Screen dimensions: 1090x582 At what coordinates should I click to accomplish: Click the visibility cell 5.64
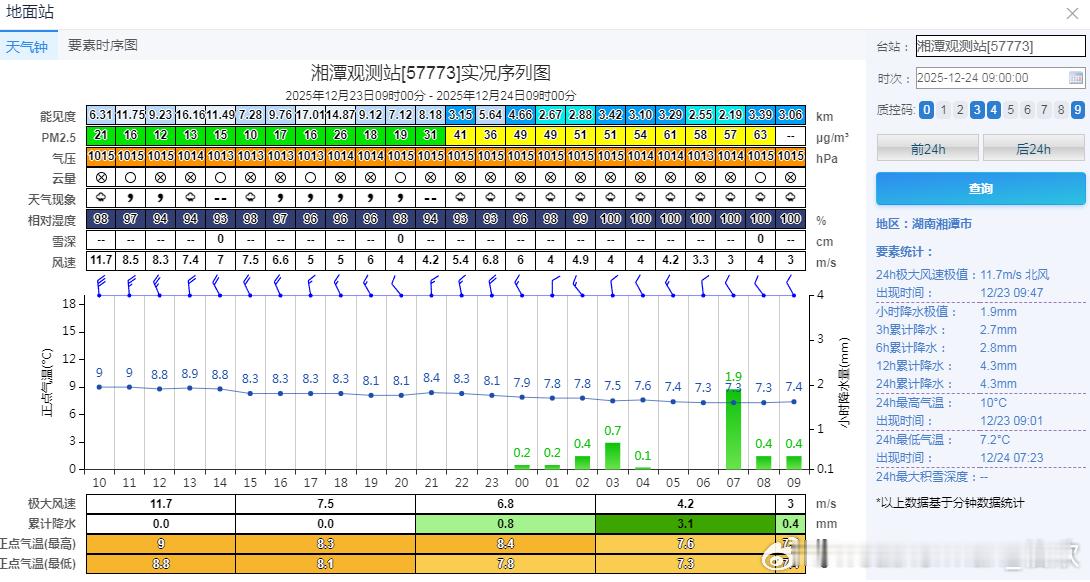pos(491,115)
